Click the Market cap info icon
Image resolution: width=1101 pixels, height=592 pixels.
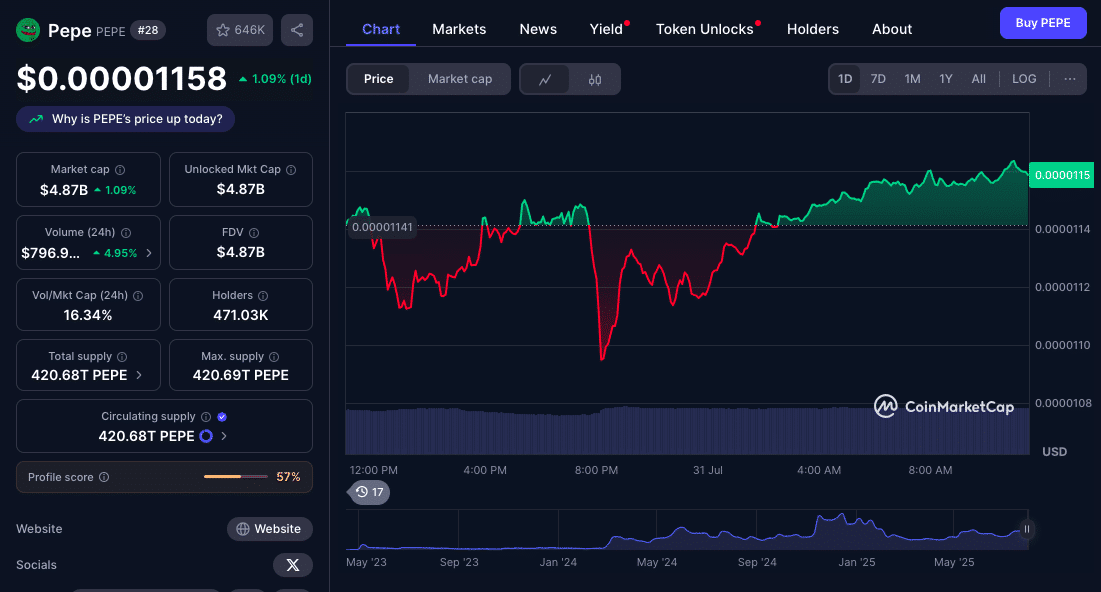120,170
